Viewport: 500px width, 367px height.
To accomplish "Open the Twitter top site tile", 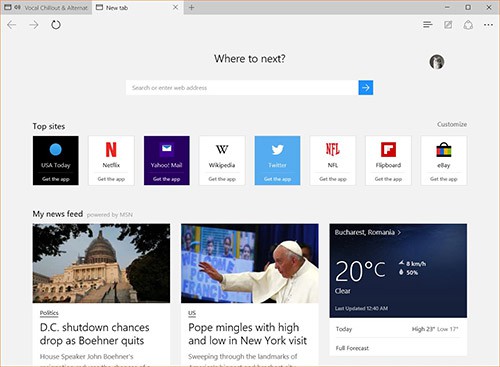I will (277, 160).
